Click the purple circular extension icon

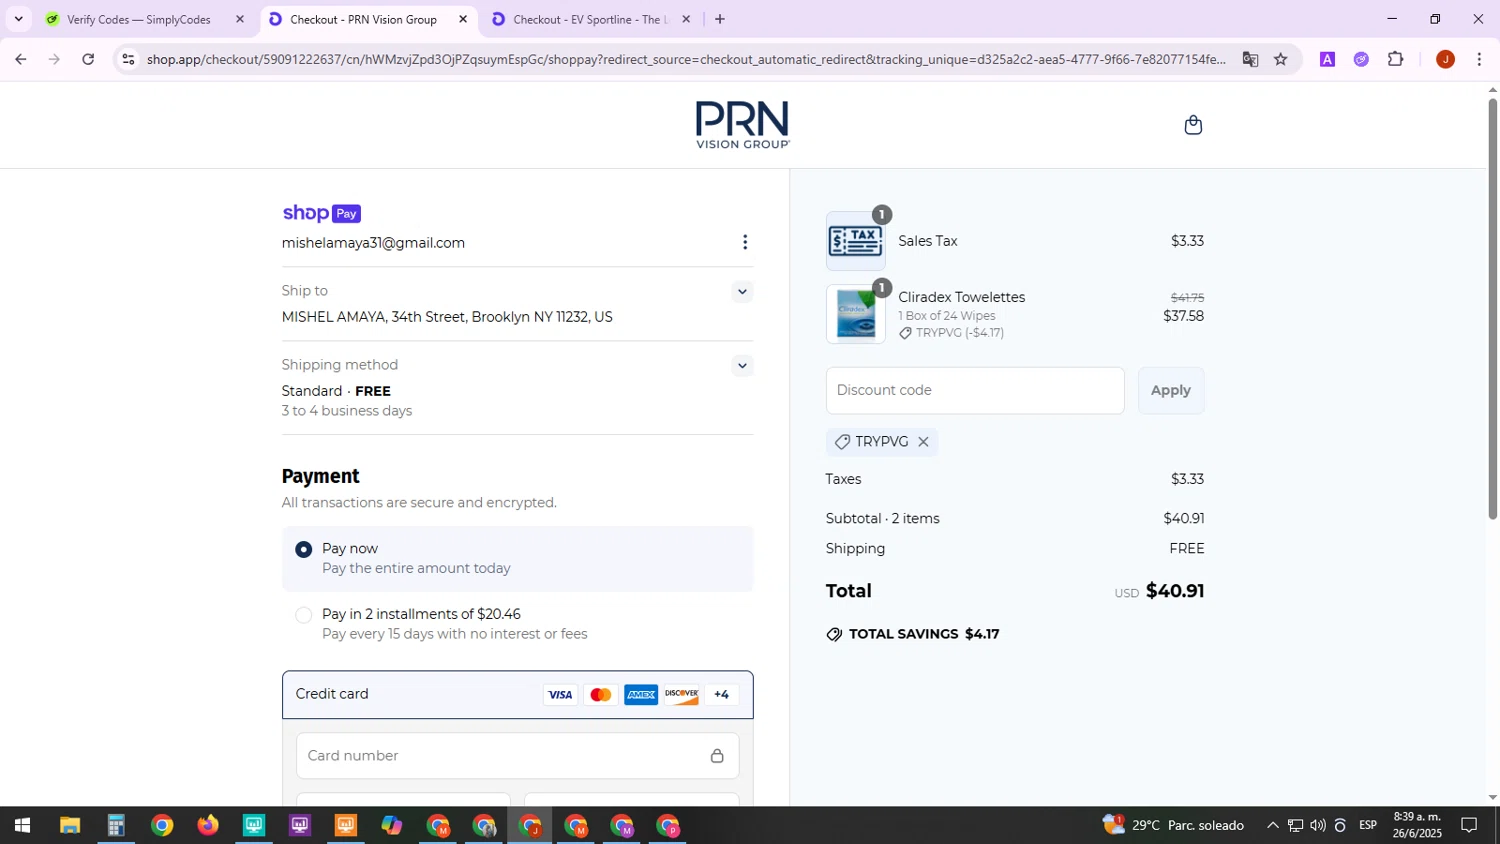1361,59
